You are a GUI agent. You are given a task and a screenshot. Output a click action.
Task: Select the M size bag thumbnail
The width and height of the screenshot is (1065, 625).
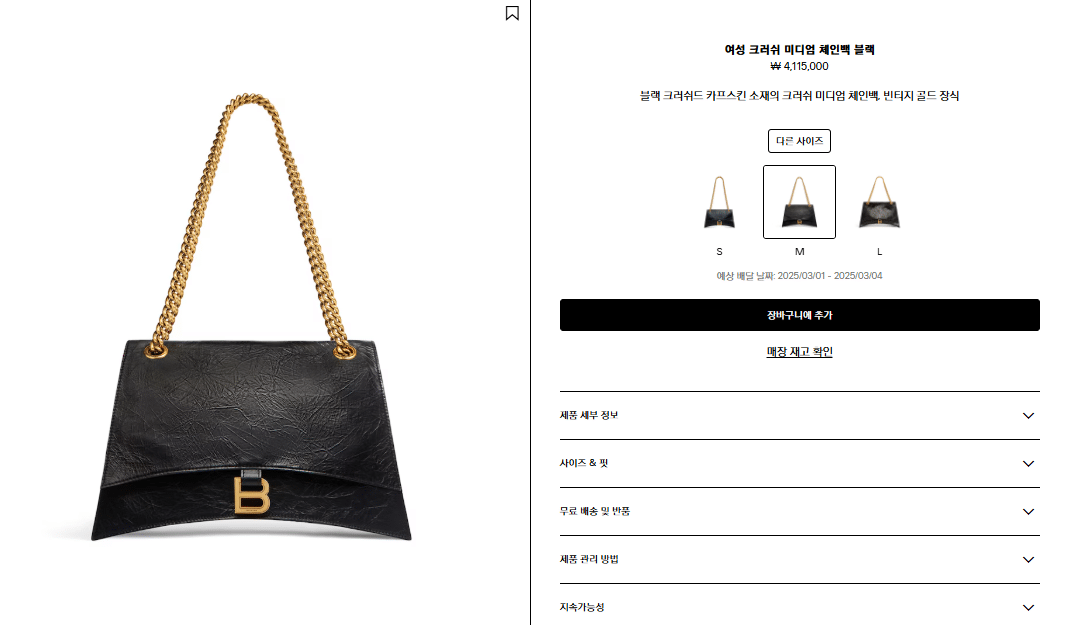pyautogui.click(x=799, y=202)
